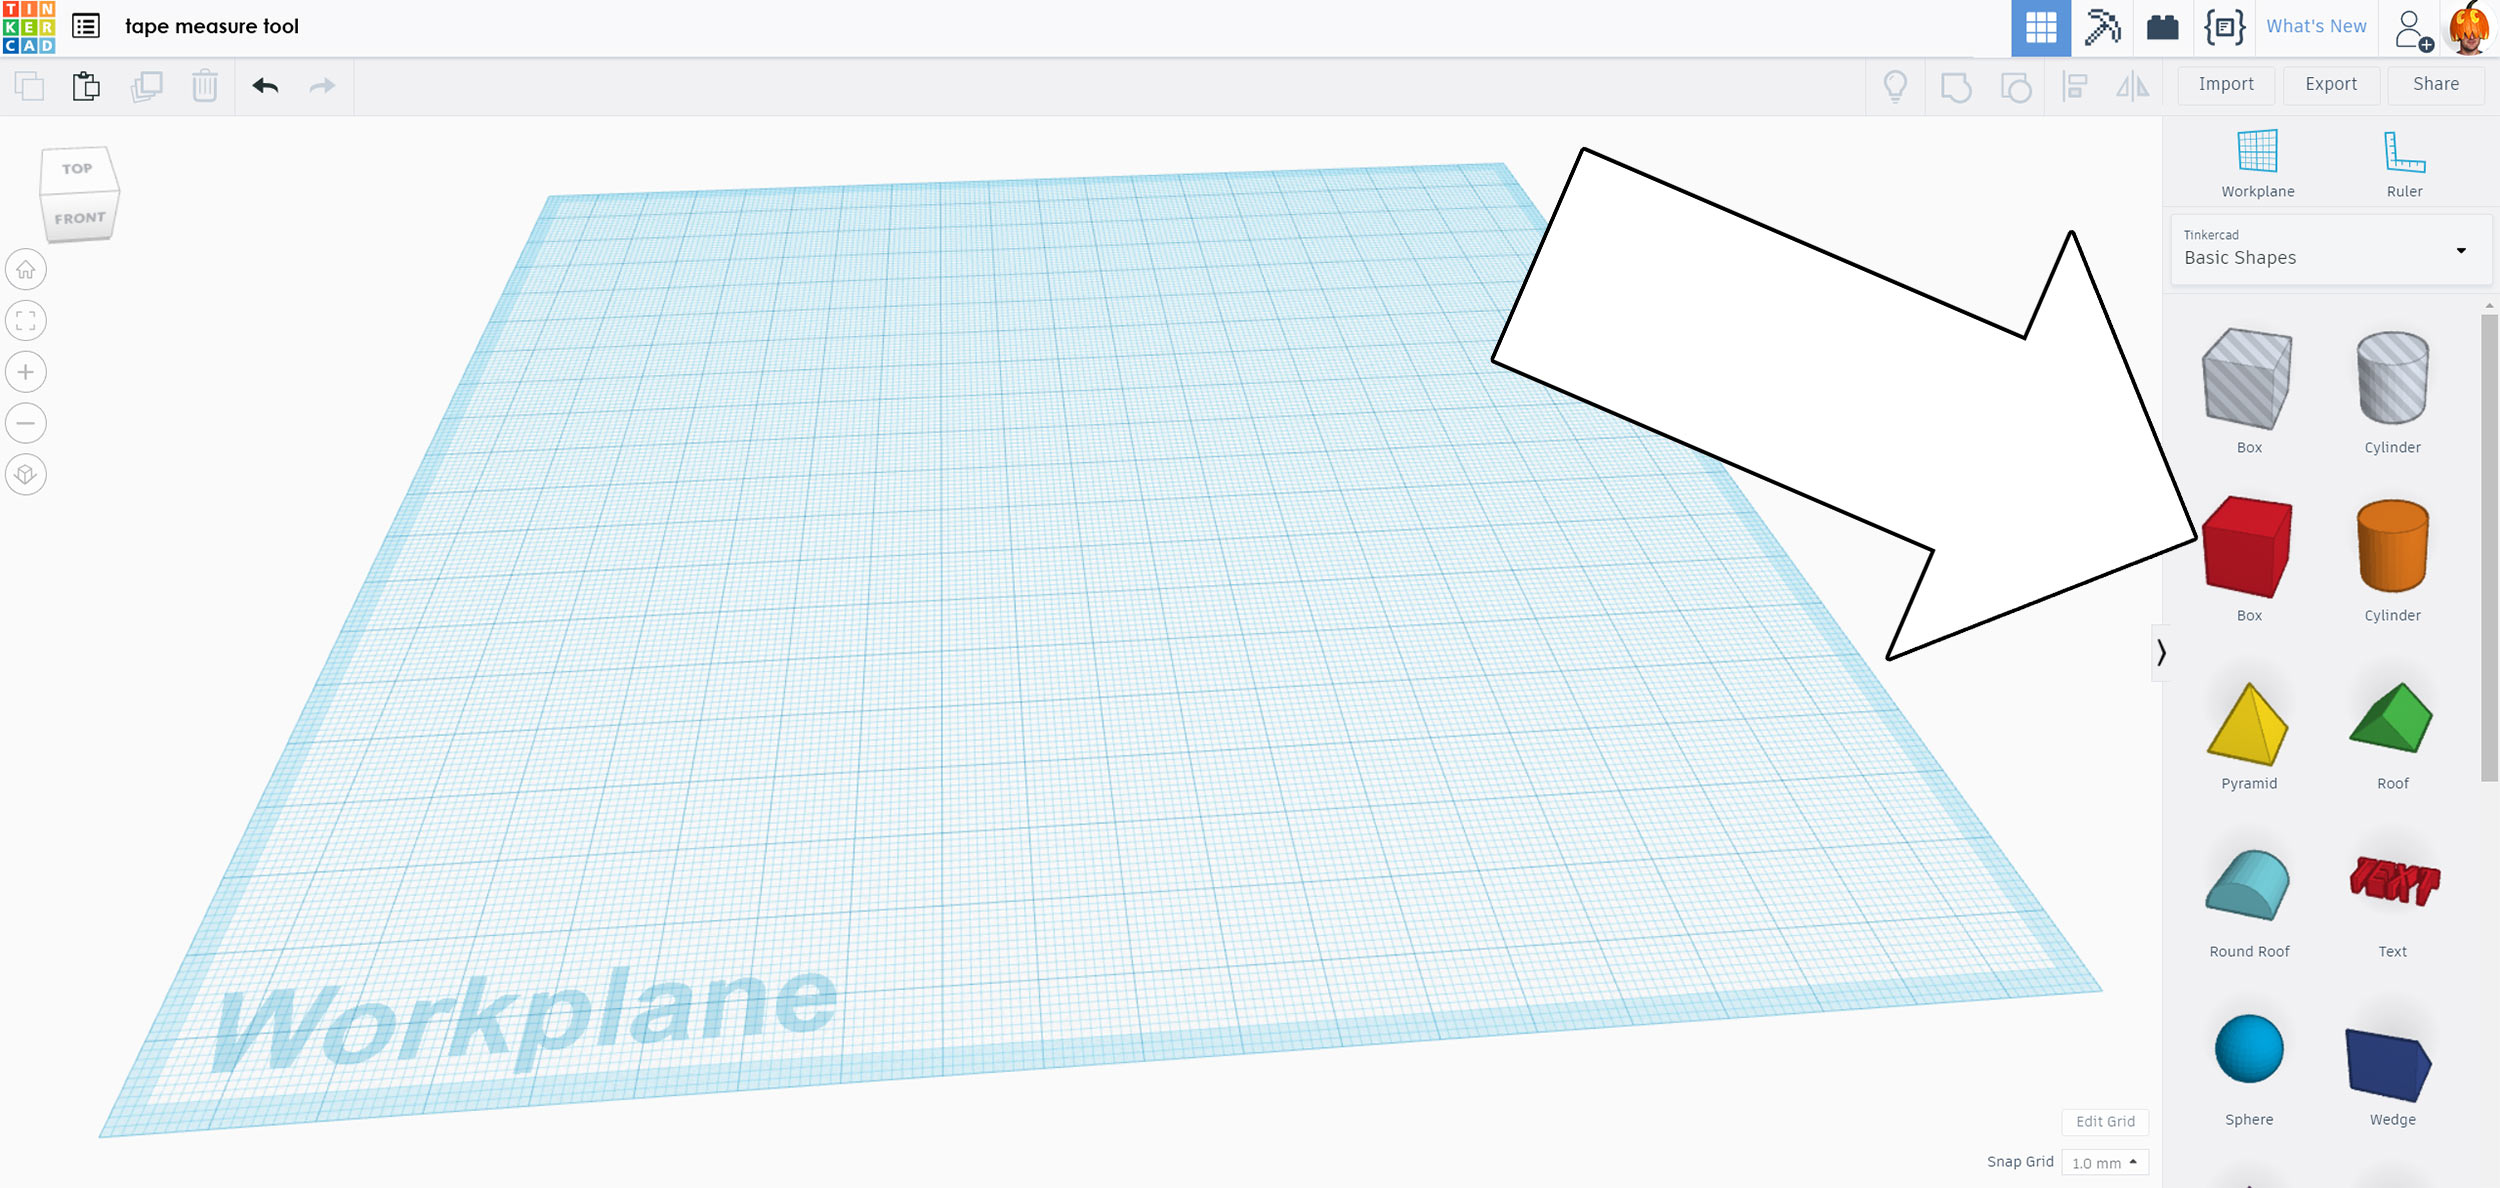Click the Export button

2330,85
